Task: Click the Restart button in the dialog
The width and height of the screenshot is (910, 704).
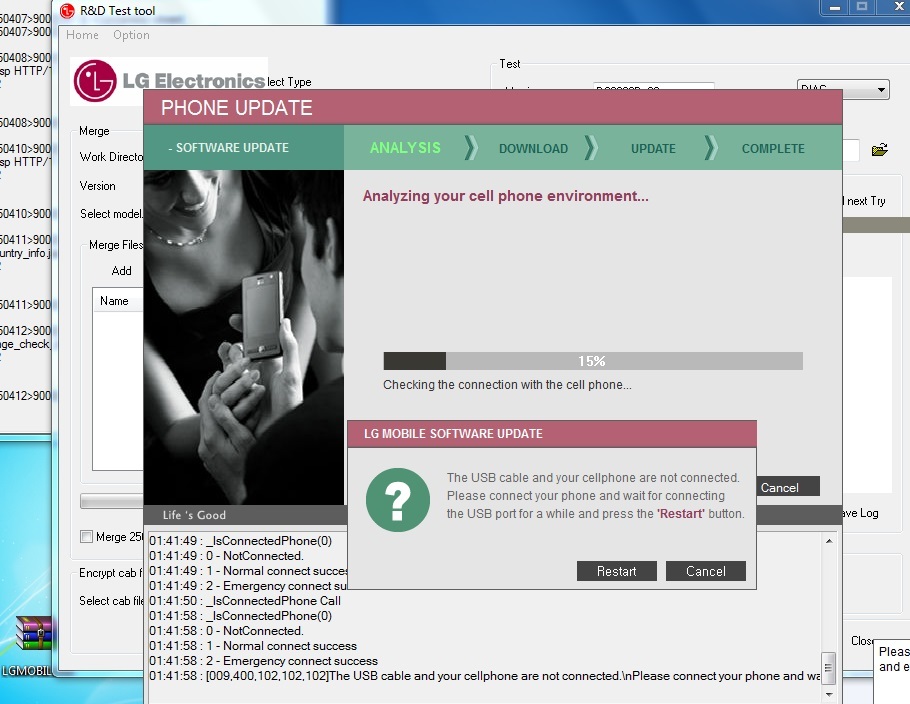Action: [616, 571]
